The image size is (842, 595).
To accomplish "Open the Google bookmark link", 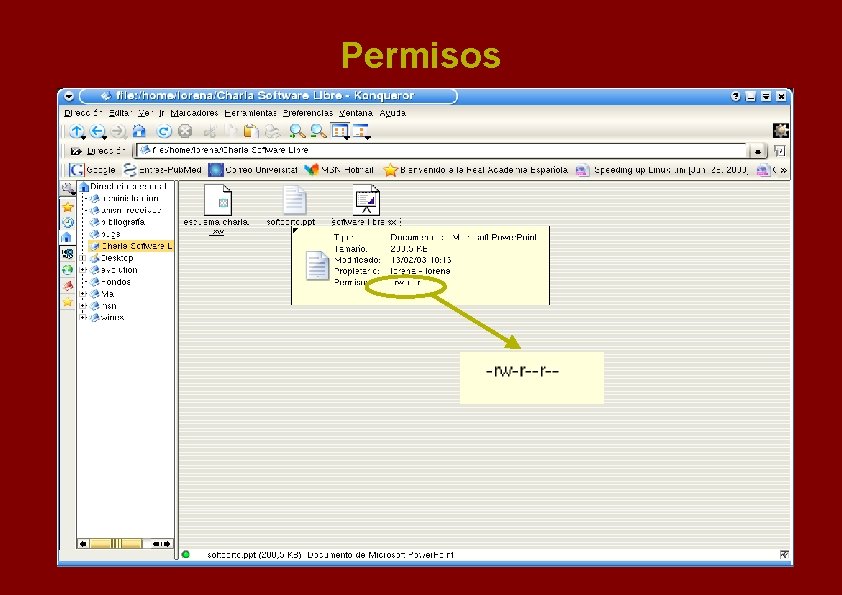I will pyautogui.click(x=92, y=170).
